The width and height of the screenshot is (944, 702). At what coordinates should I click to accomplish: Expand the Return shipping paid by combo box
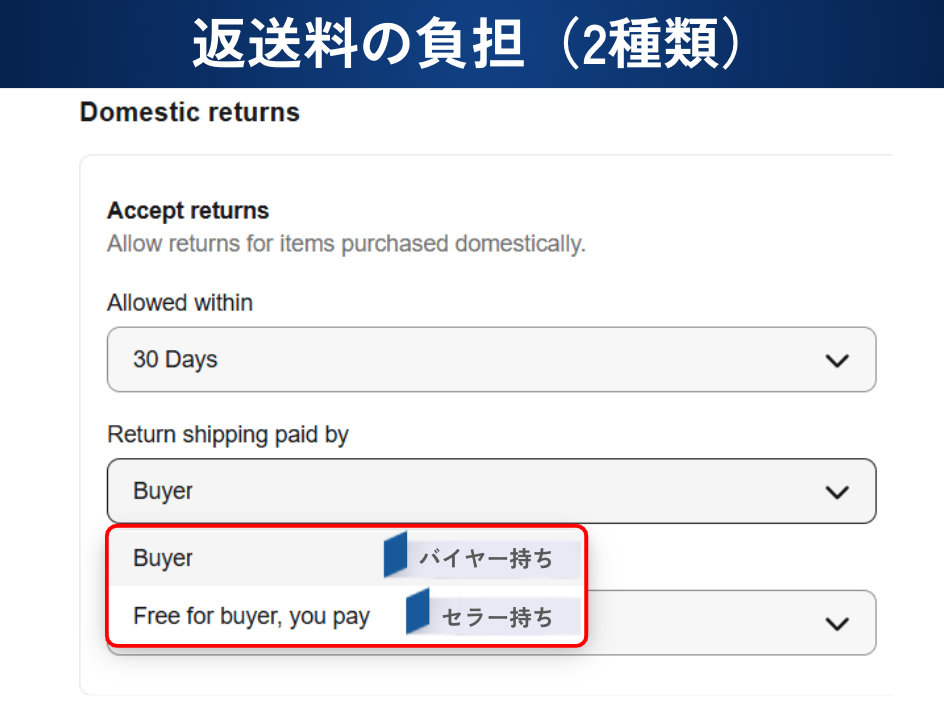pos(490,491)
